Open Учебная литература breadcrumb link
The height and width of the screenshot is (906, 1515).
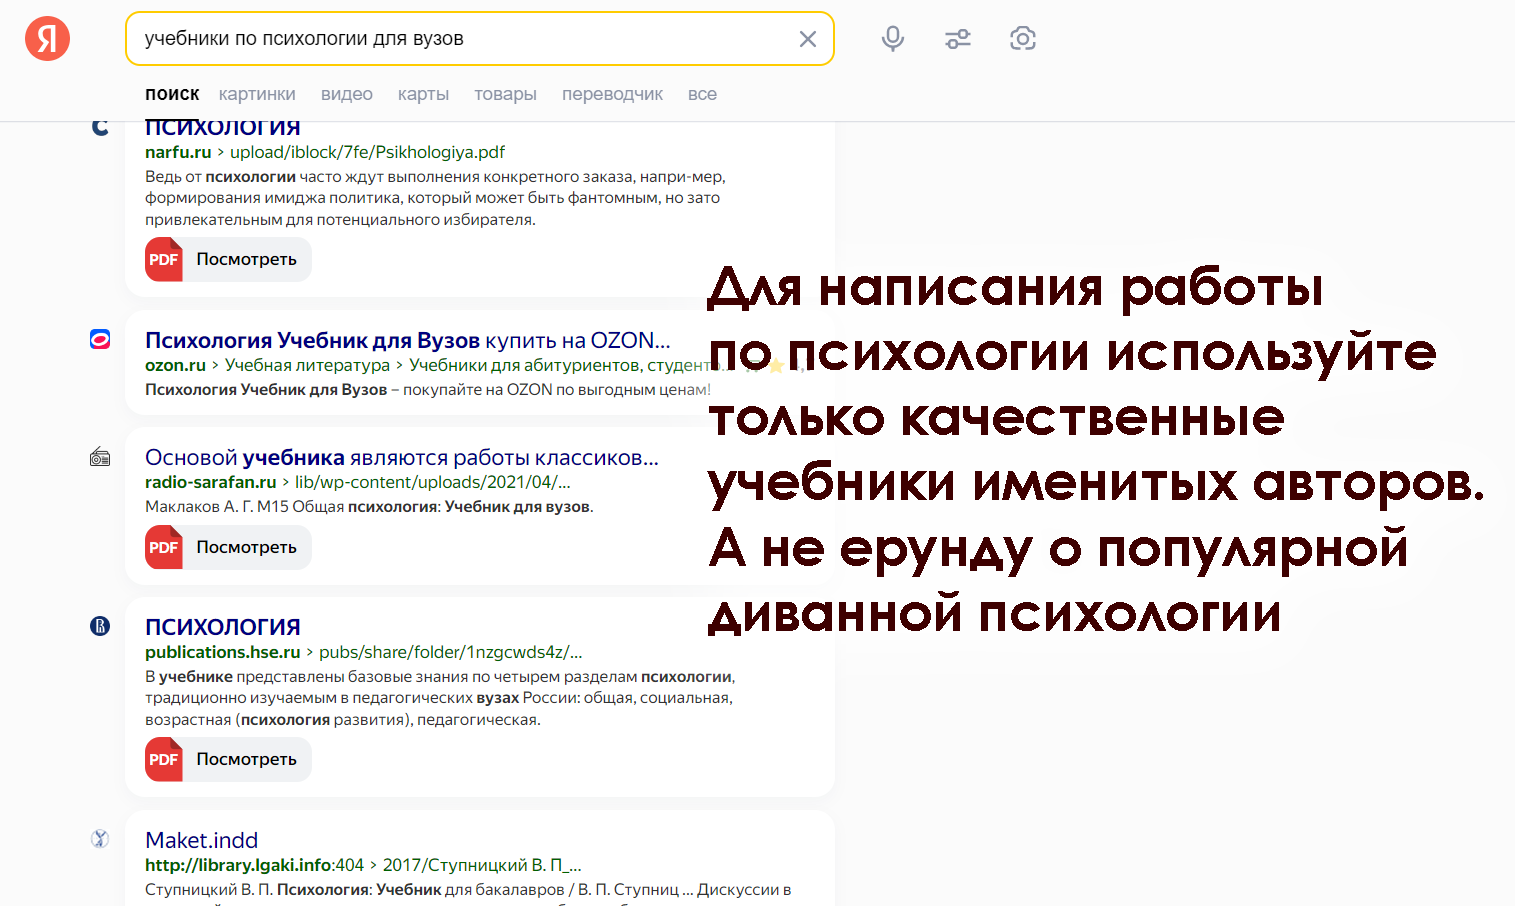[x=307, y=365]
